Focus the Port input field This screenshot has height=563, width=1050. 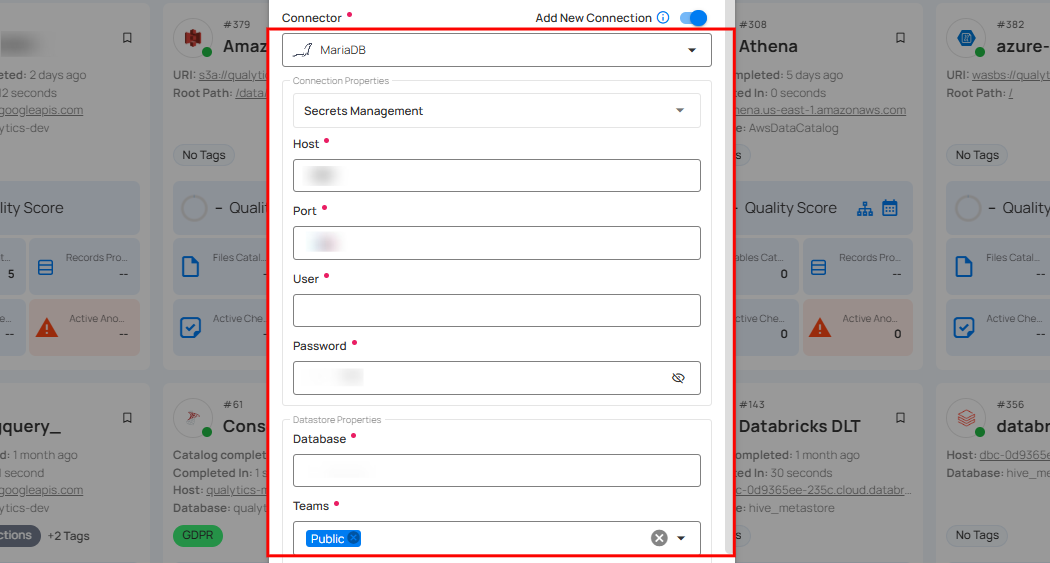[x=497, y=243]
